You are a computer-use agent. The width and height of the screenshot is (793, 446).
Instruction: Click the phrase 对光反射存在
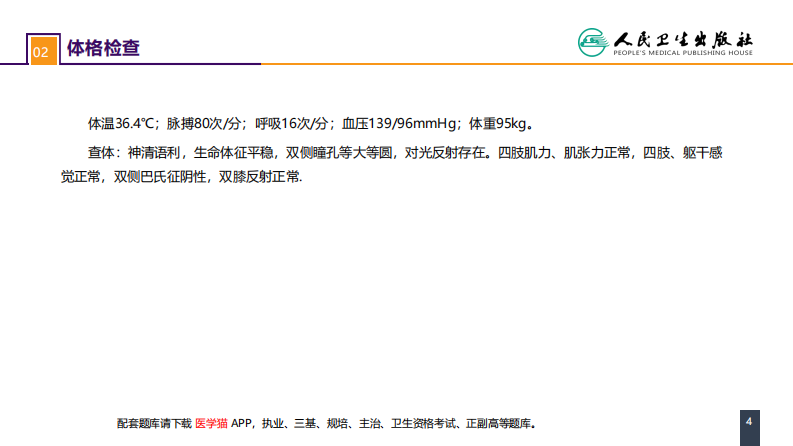tap(445, 153)
